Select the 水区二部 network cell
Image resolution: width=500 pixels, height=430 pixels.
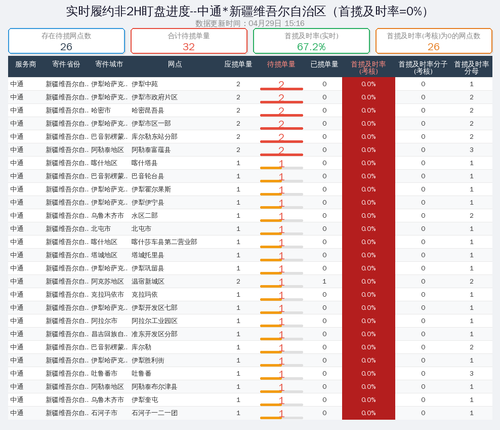144,216
